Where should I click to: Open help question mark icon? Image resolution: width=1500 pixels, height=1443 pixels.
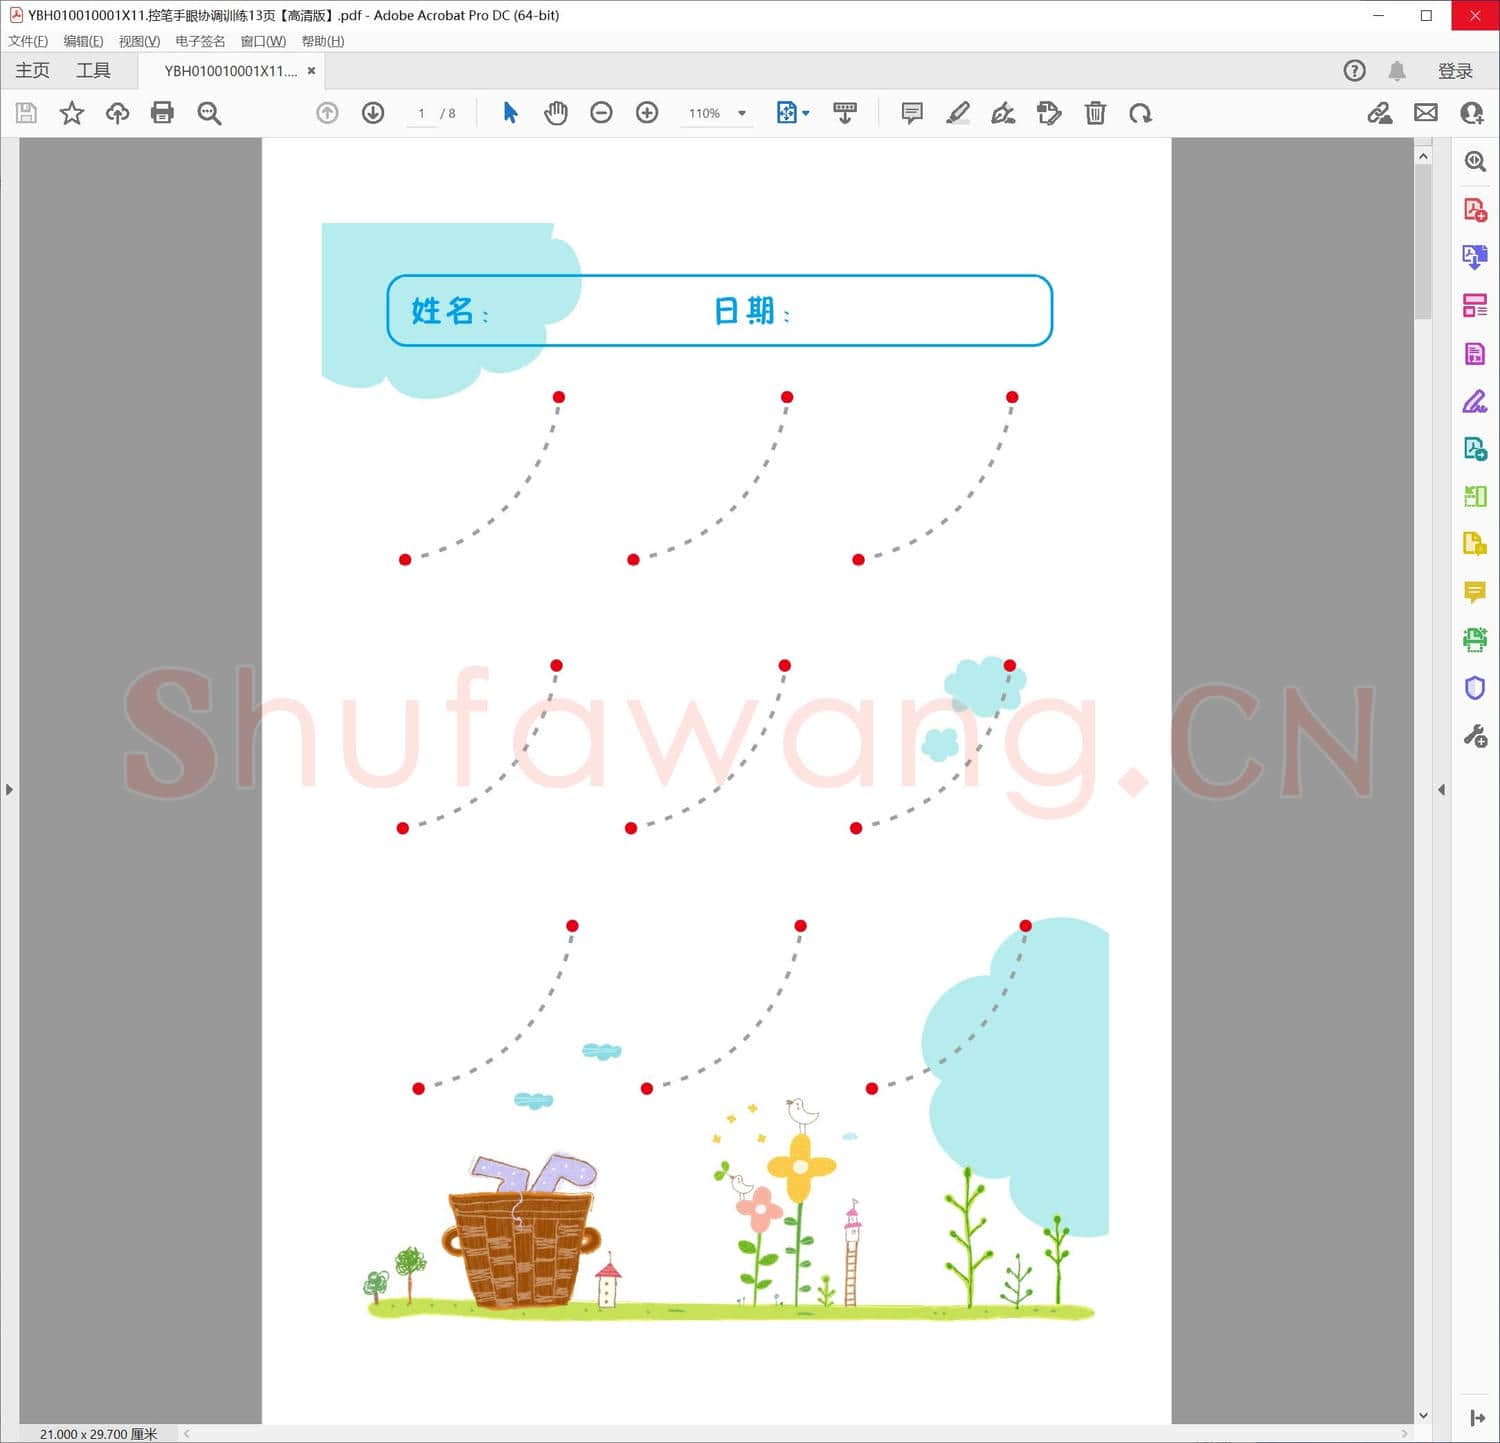[1354, 71]
